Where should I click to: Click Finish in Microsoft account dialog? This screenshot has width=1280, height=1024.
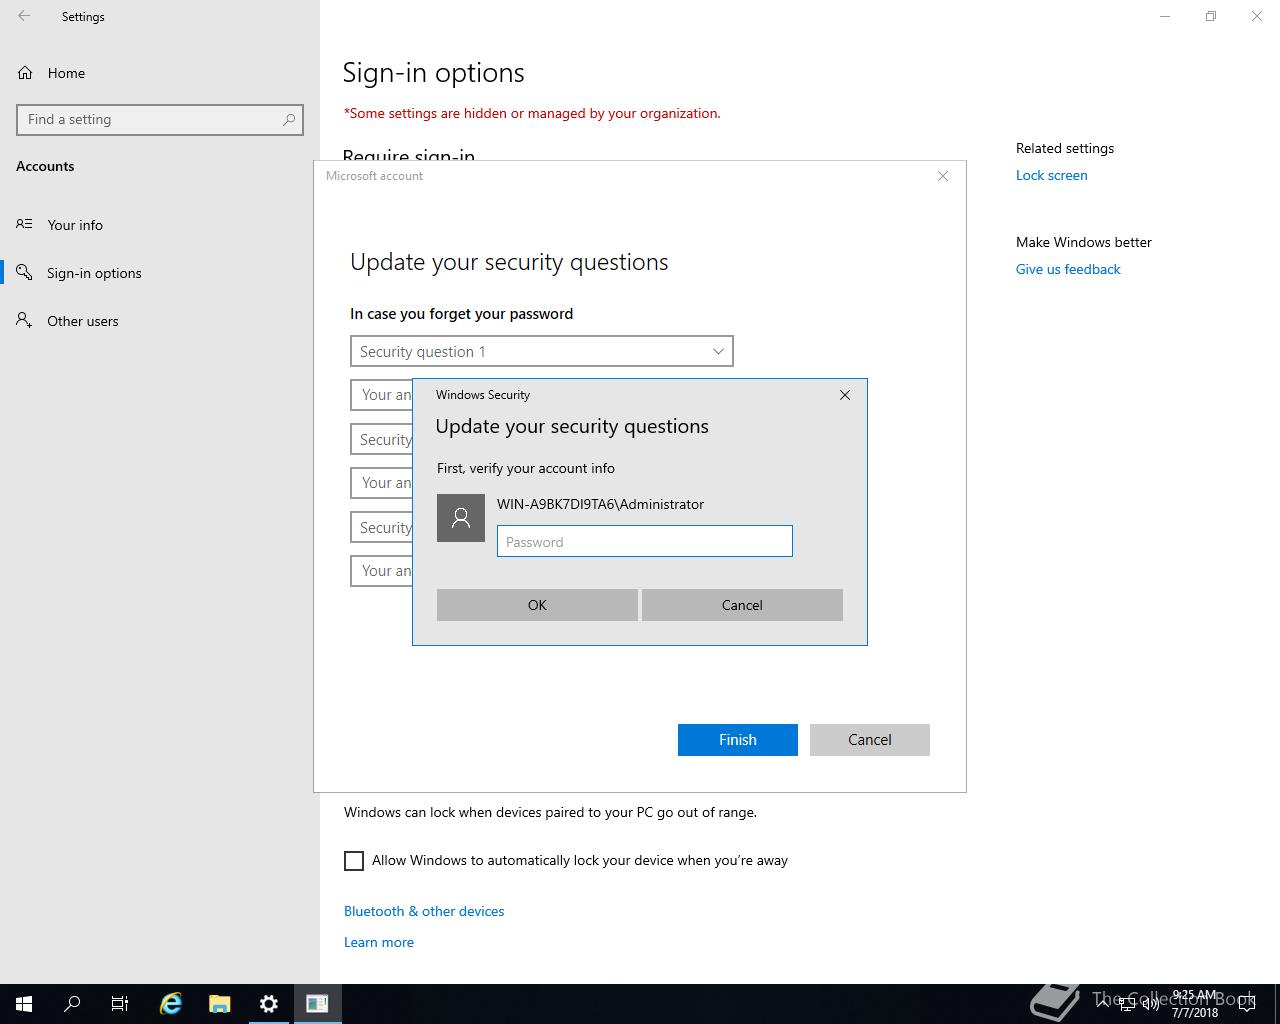[x=738, y=740]
